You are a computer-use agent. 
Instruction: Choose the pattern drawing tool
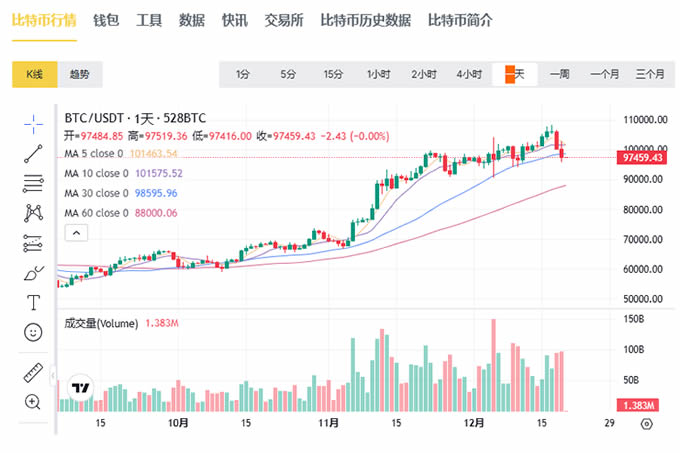coord(33,212)
